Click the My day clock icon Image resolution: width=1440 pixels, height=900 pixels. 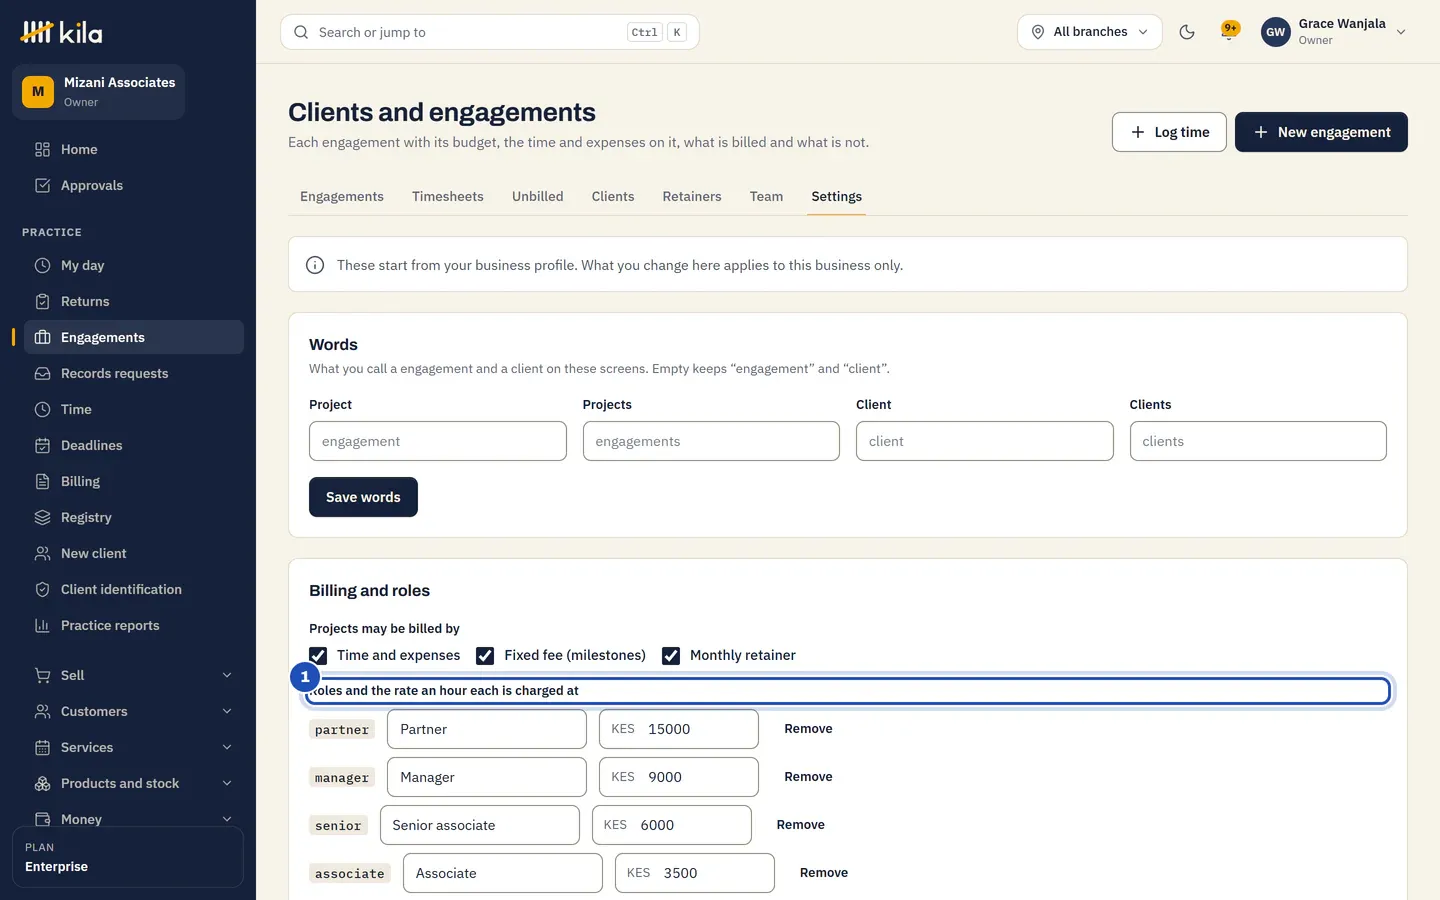pyautogui.click(x=42, y=265)
